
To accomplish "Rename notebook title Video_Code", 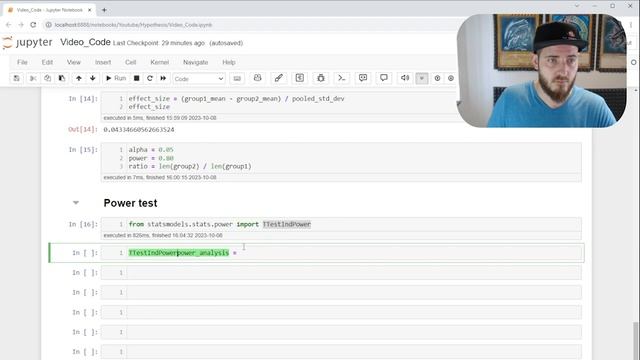I will coord(85,42).
